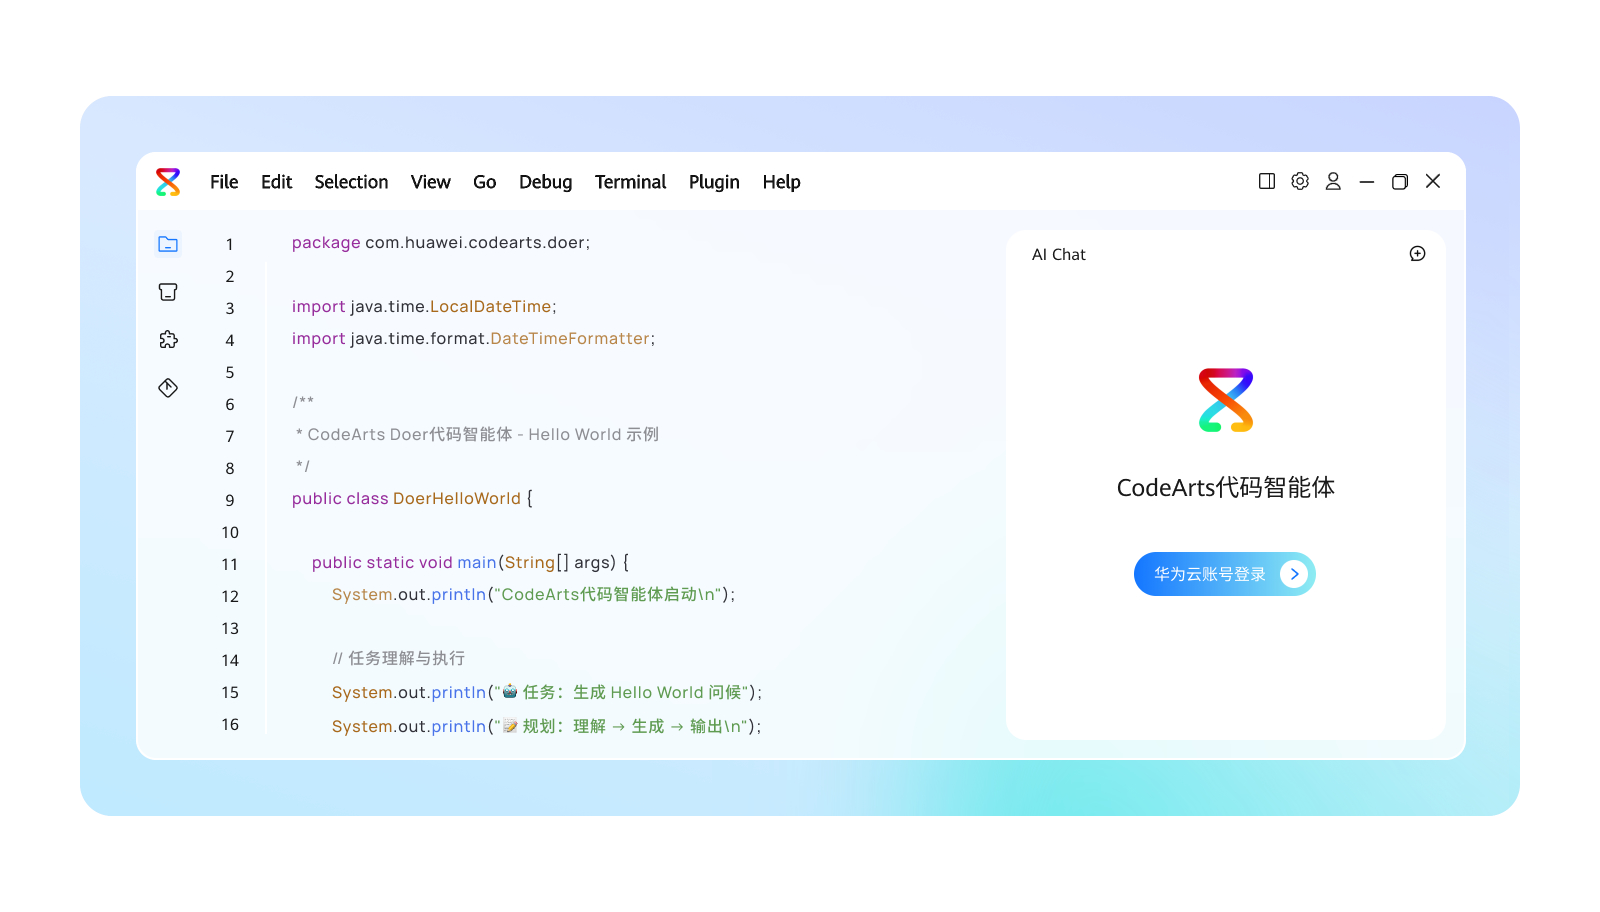Click the DoerHelloWorld class name in code
Image resolution: width=1600 pixels, height=912 pixels.
click(457, 499)
